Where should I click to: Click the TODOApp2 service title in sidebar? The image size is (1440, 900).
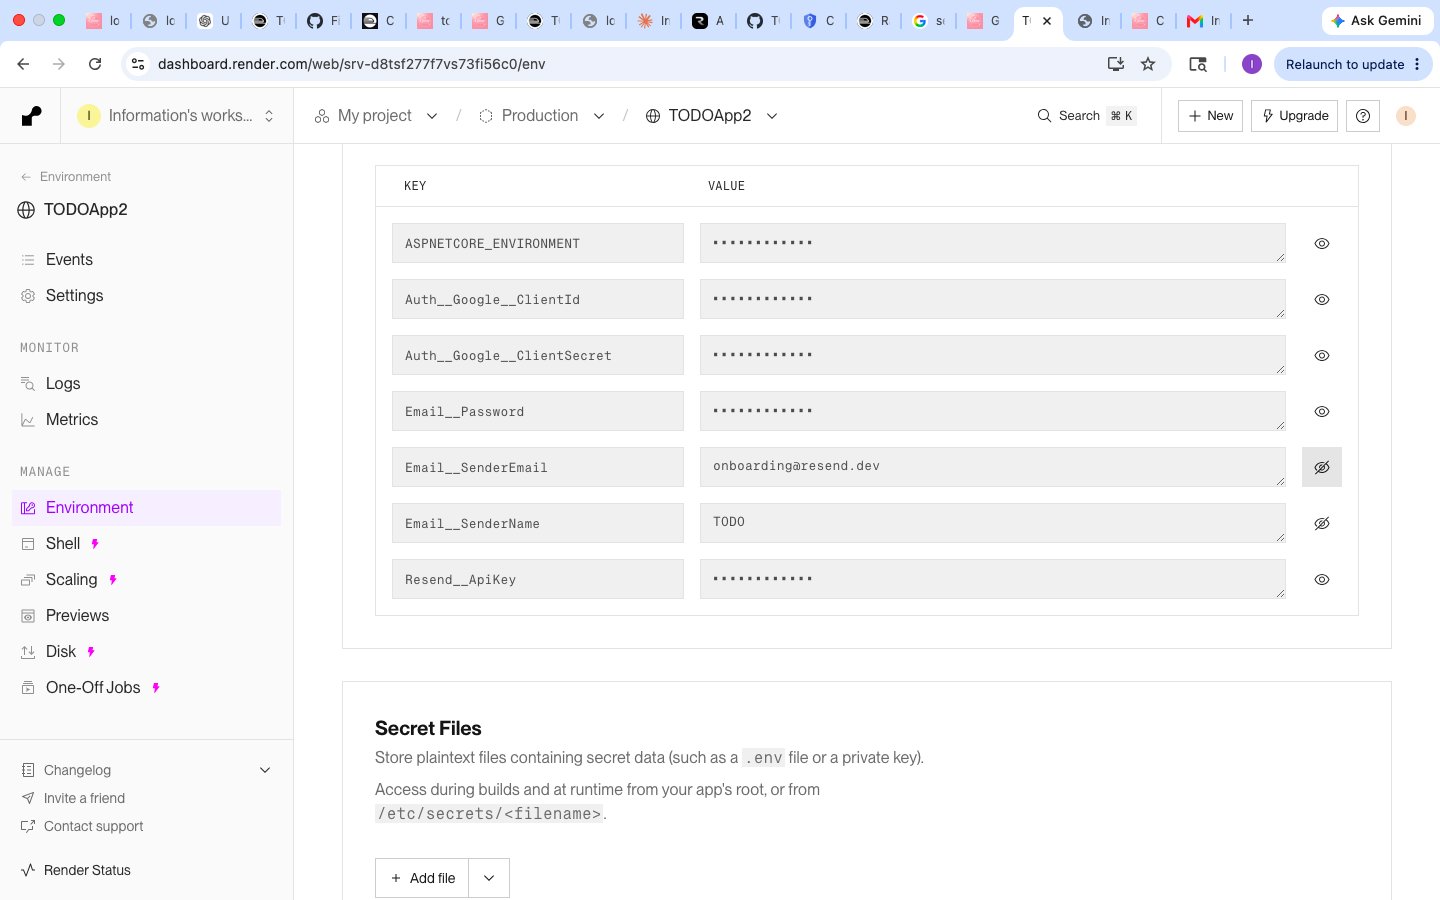(85, 210)
